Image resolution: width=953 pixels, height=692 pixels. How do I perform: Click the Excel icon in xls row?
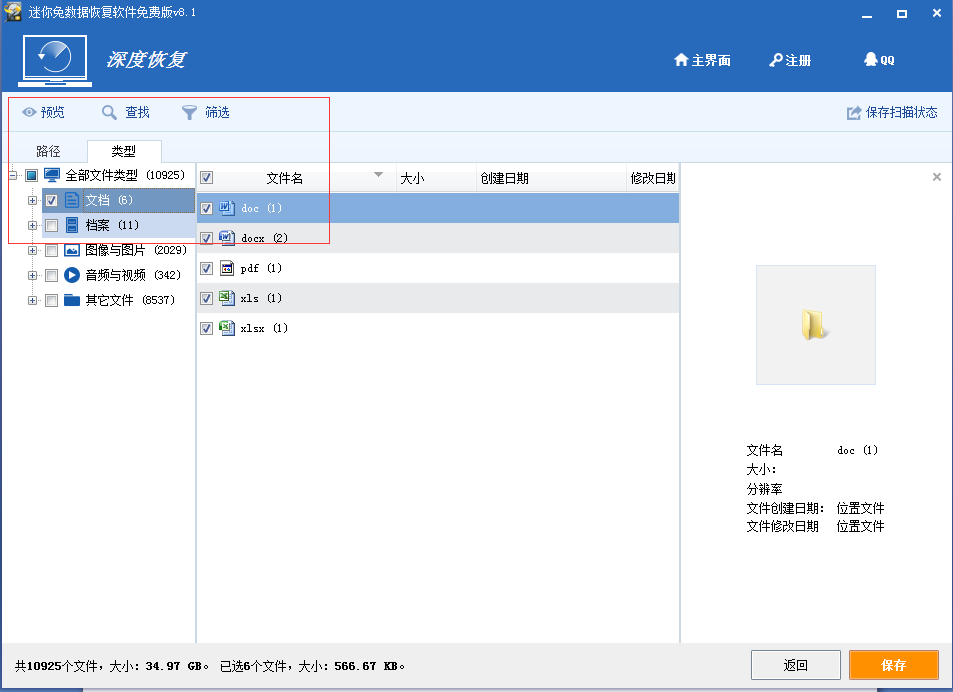point(227,298)
